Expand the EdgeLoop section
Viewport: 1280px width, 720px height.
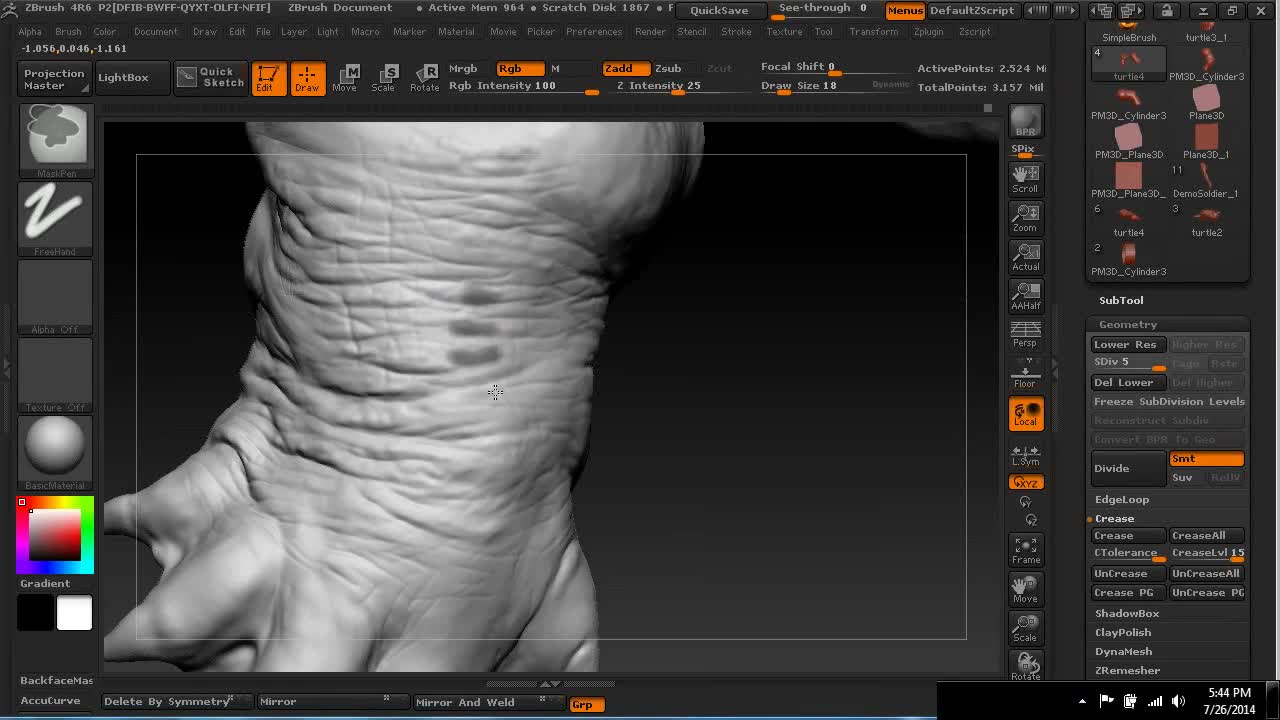point(1122,499)
